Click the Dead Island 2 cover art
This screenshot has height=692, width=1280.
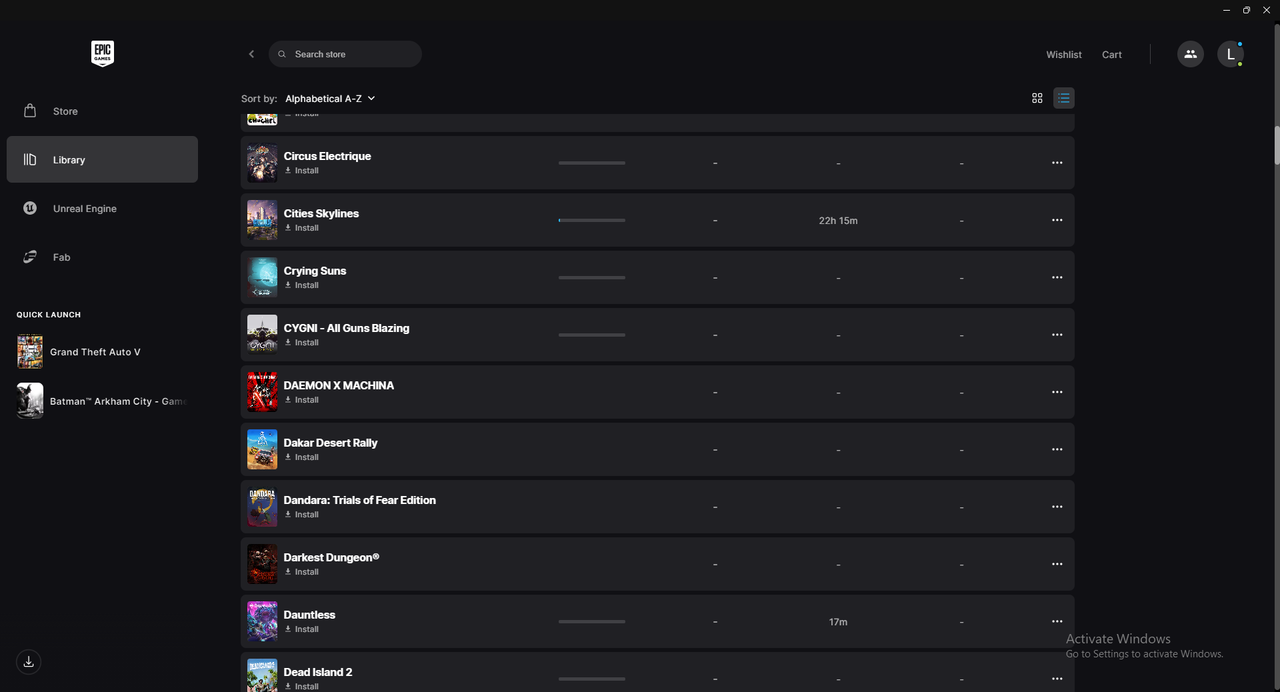point(262,675)
